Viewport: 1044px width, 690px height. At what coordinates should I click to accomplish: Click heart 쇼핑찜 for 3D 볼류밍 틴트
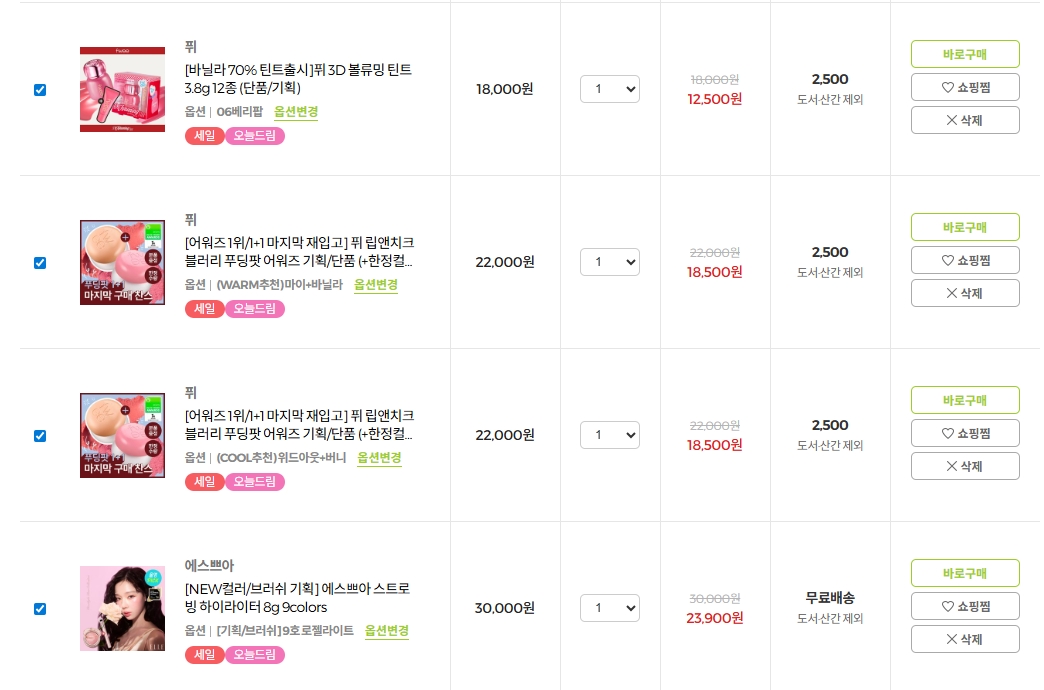965,87
